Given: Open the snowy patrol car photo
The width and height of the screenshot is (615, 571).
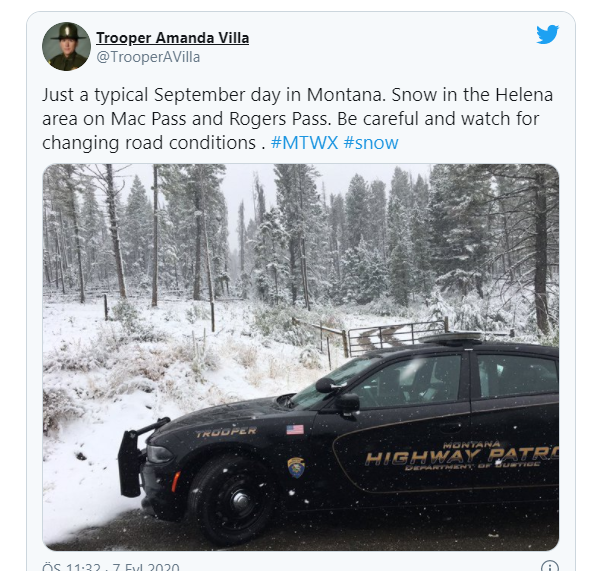Looking at the screenshot, I should click(x=301, y=357).
